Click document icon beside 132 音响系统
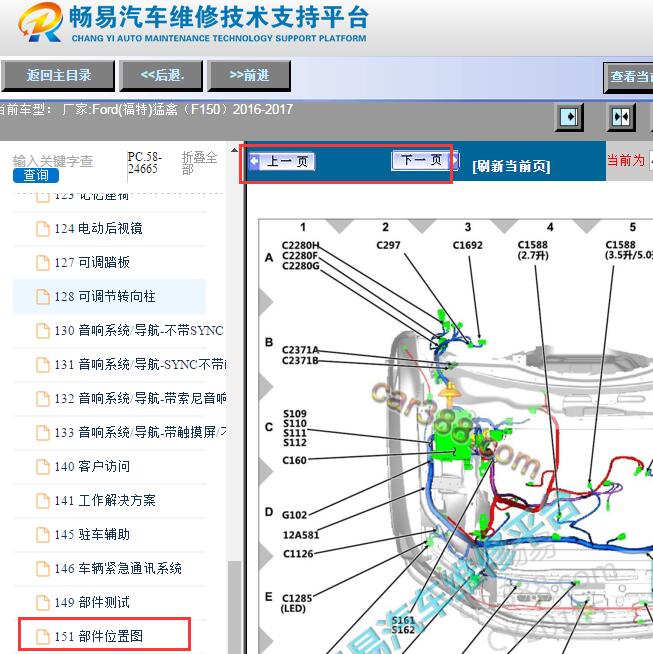653x654 pixels. [x=43, y=399]
